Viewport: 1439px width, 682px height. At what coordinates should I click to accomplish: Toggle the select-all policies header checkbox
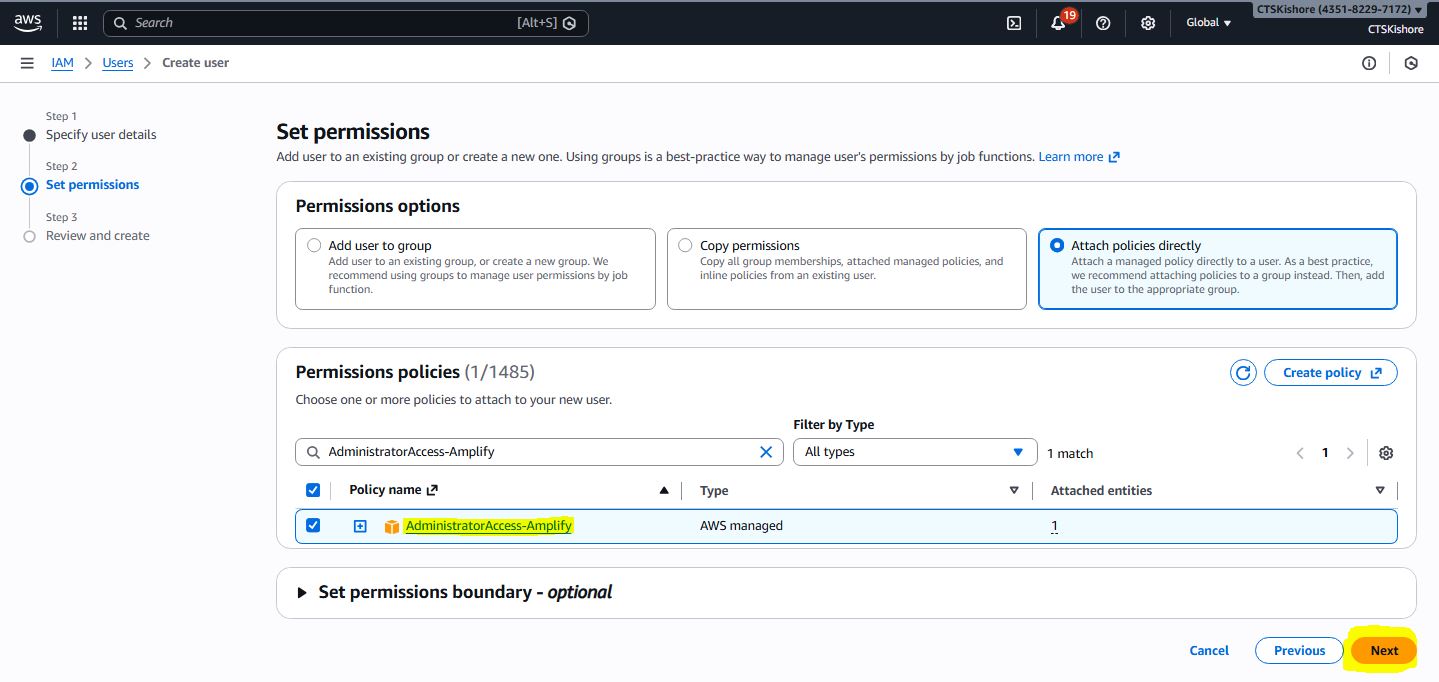(x=313, y=490)
